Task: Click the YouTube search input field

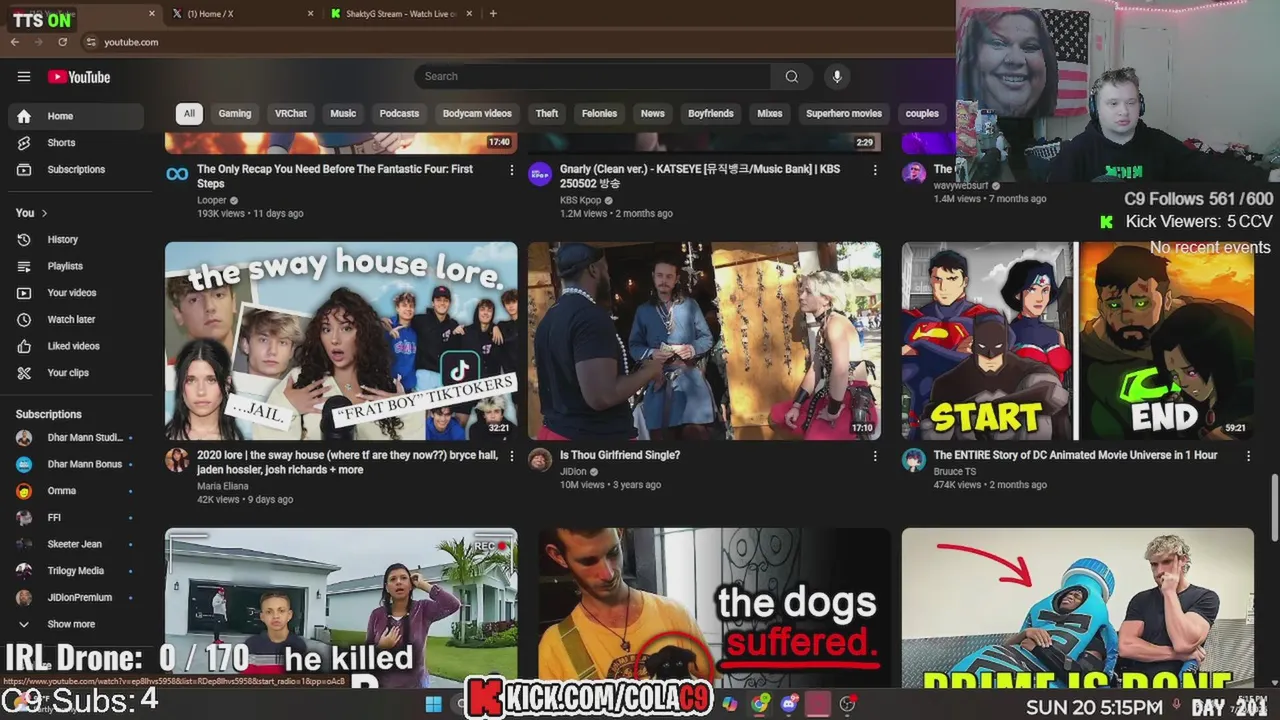Action: pos(593,76)
